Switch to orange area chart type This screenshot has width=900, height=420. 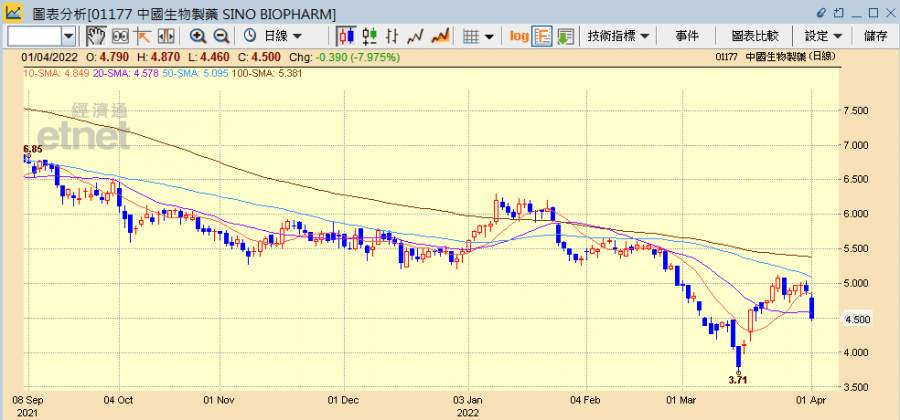[x=440, y=36]
